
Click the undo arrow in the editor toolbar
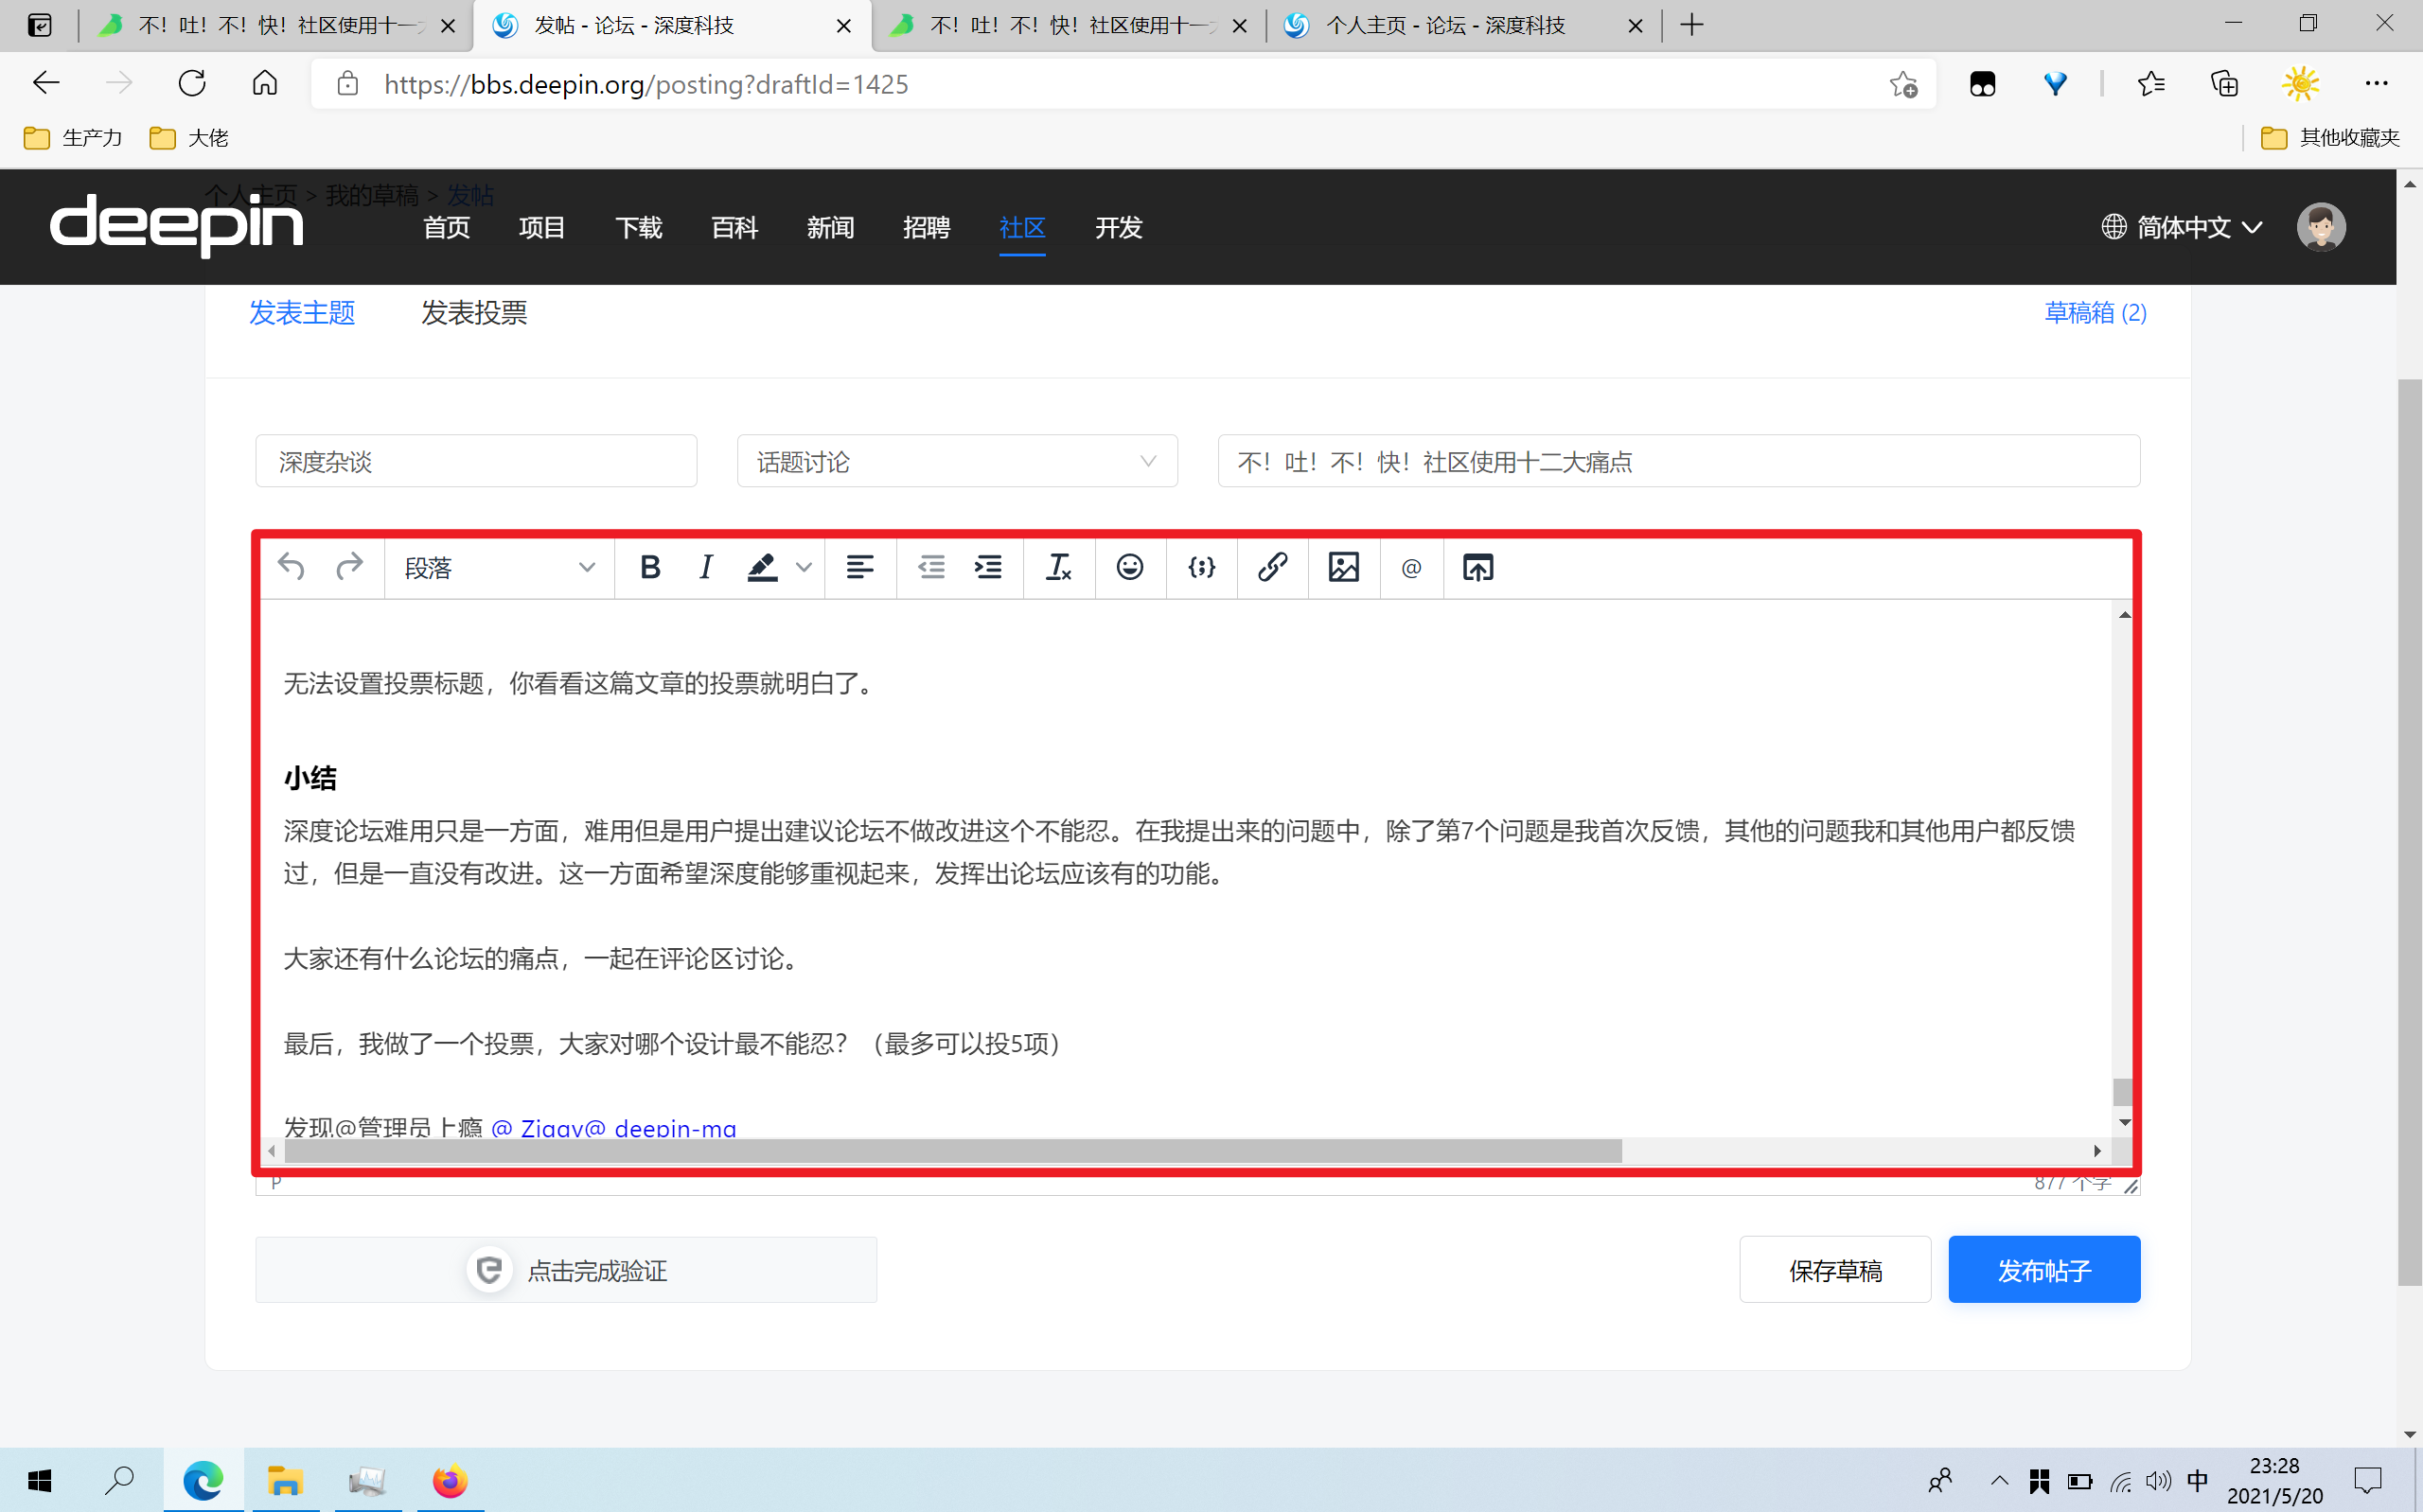point(291,568)
